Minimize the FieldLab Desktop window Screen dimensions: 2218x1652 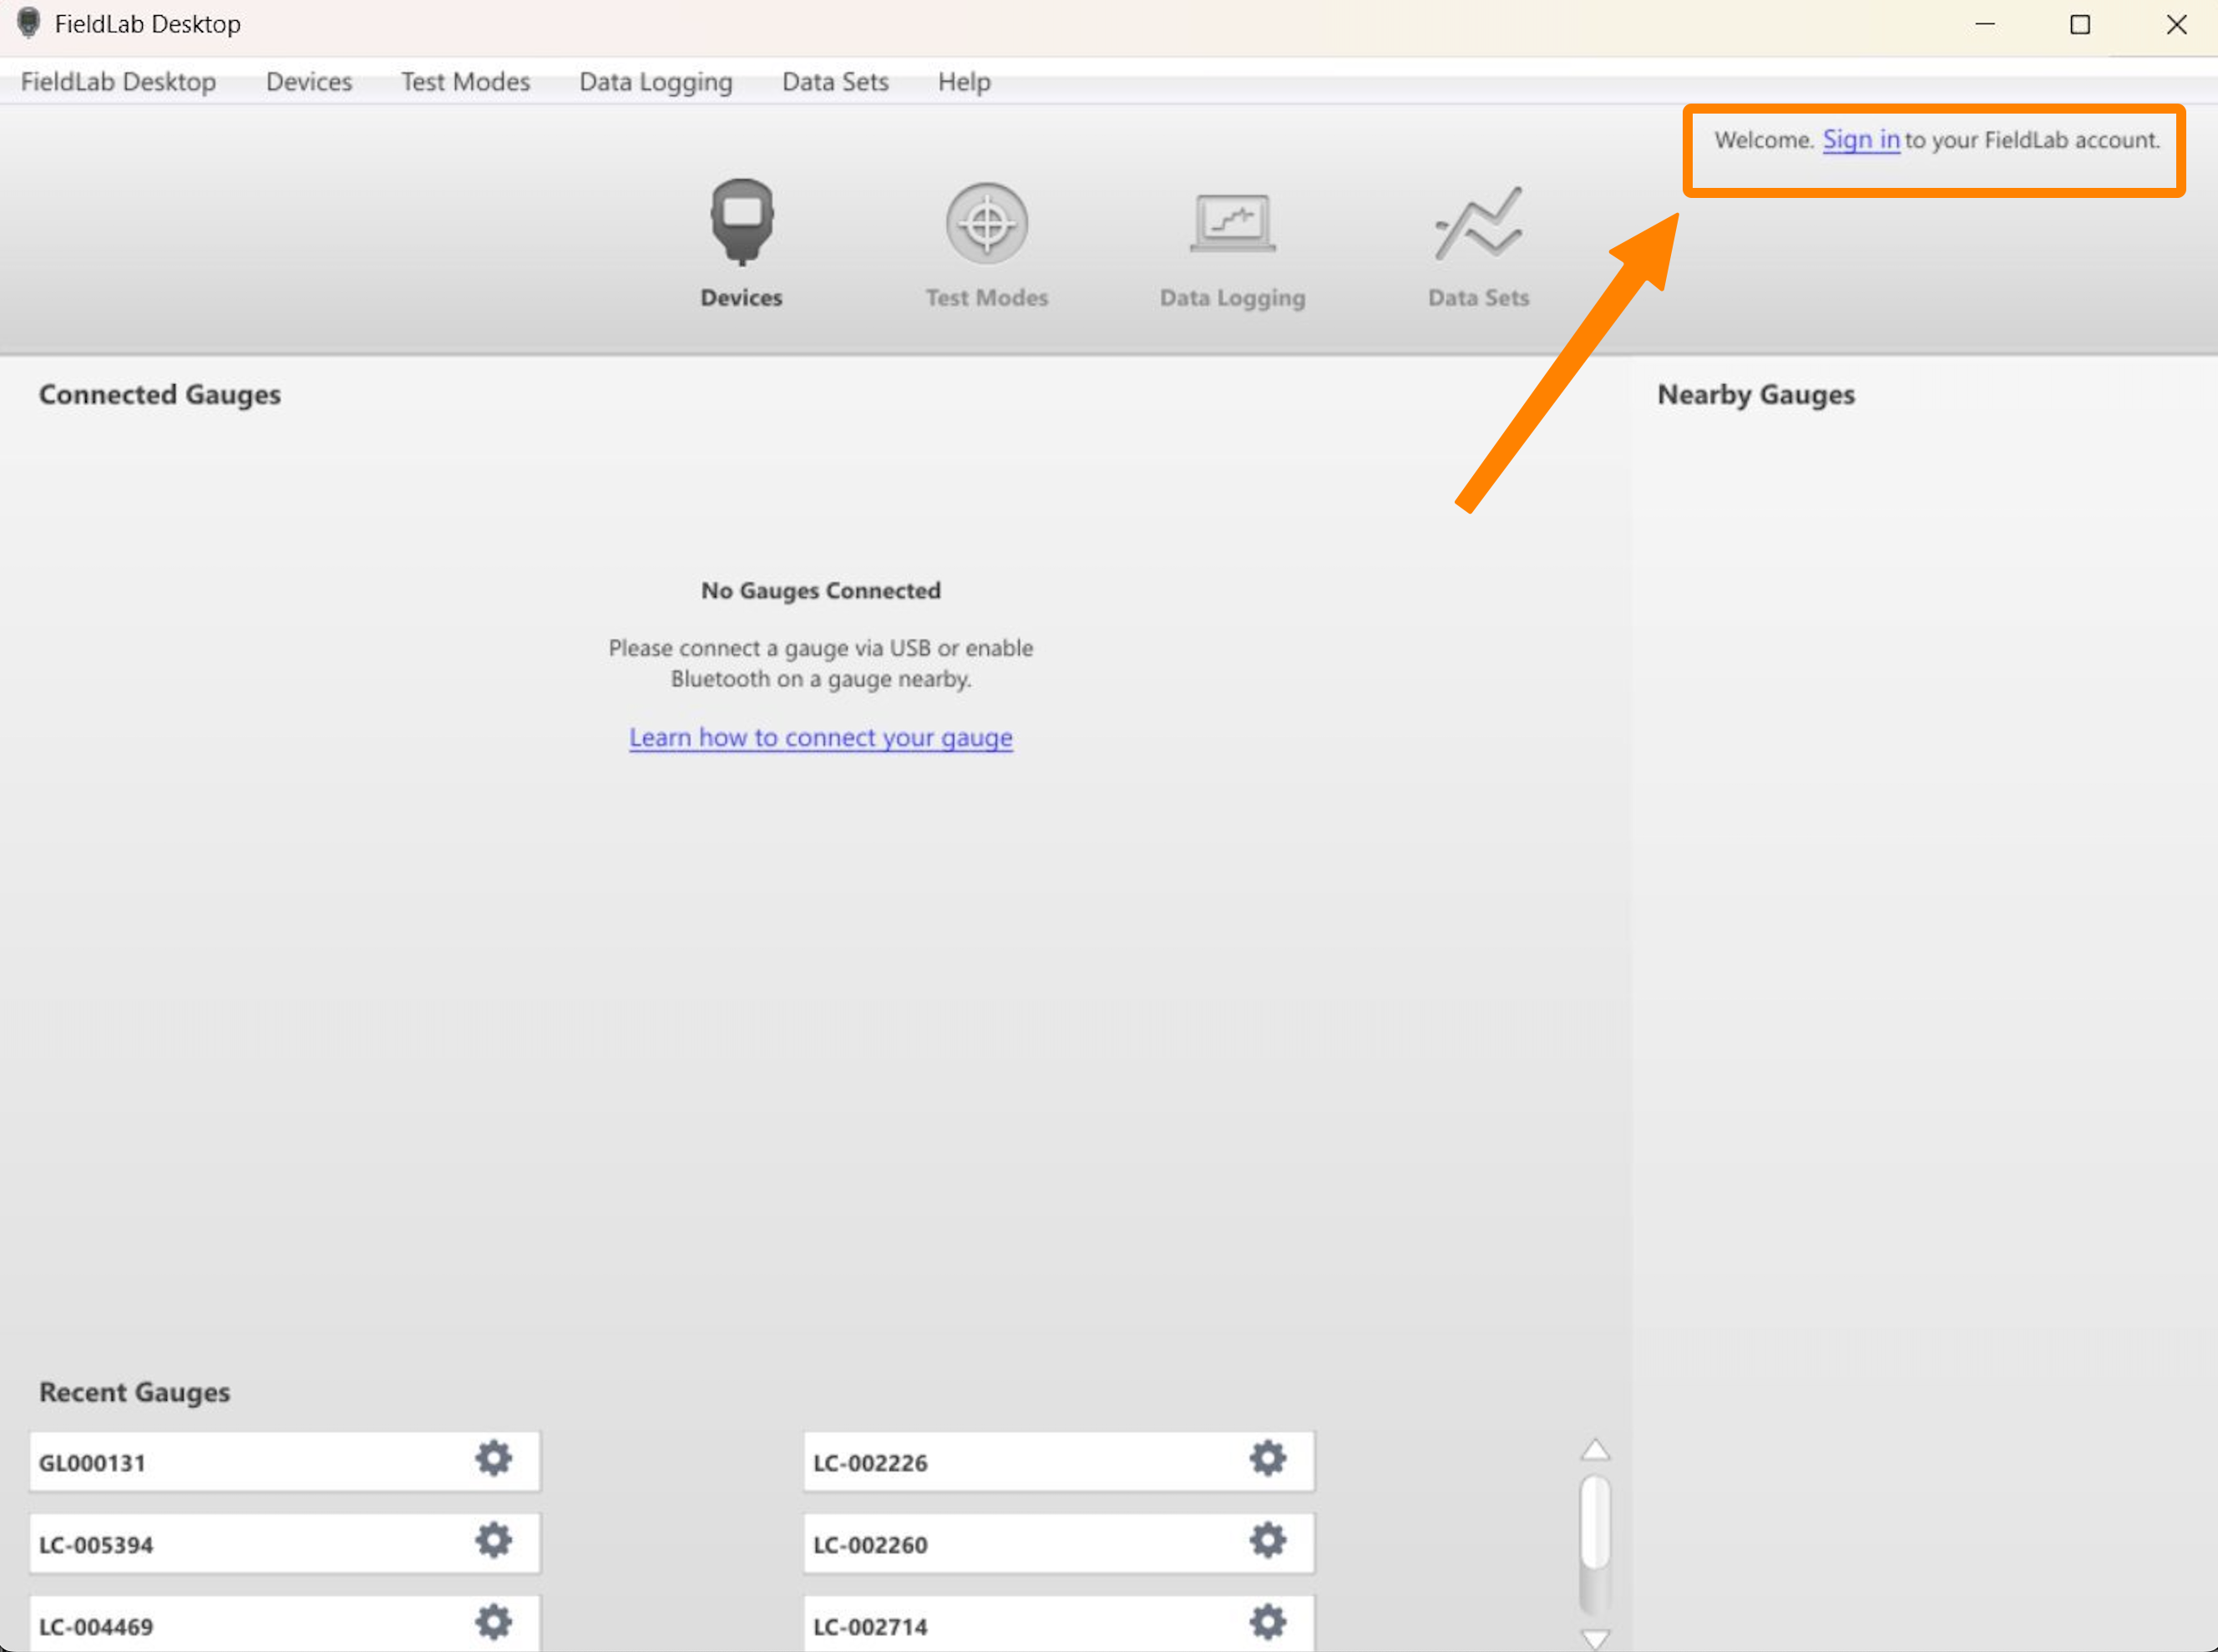(x=1985, y=24)
